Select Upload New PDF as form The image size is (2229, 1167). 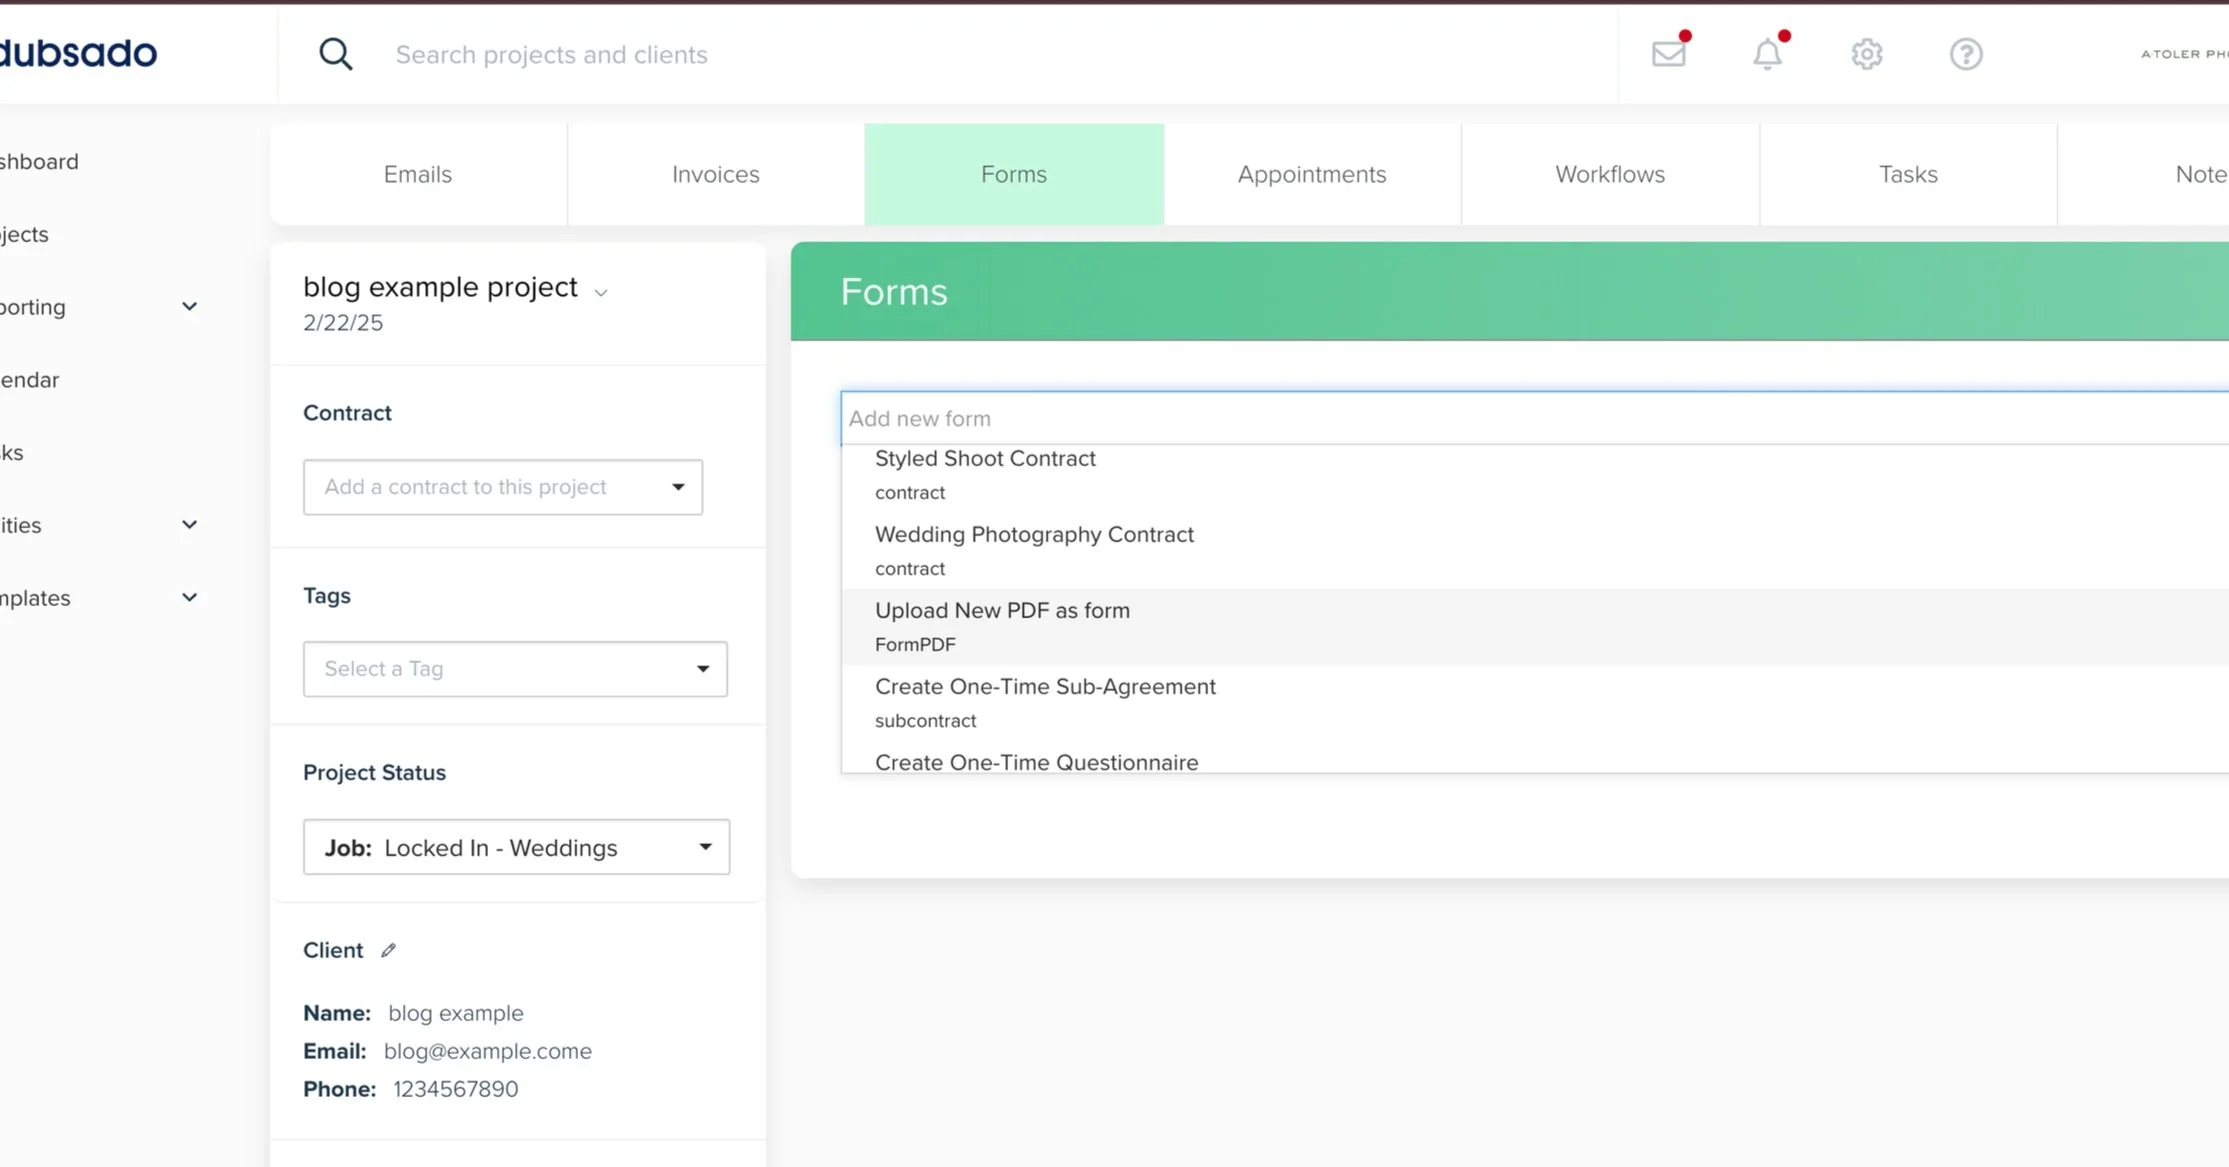1002,625
